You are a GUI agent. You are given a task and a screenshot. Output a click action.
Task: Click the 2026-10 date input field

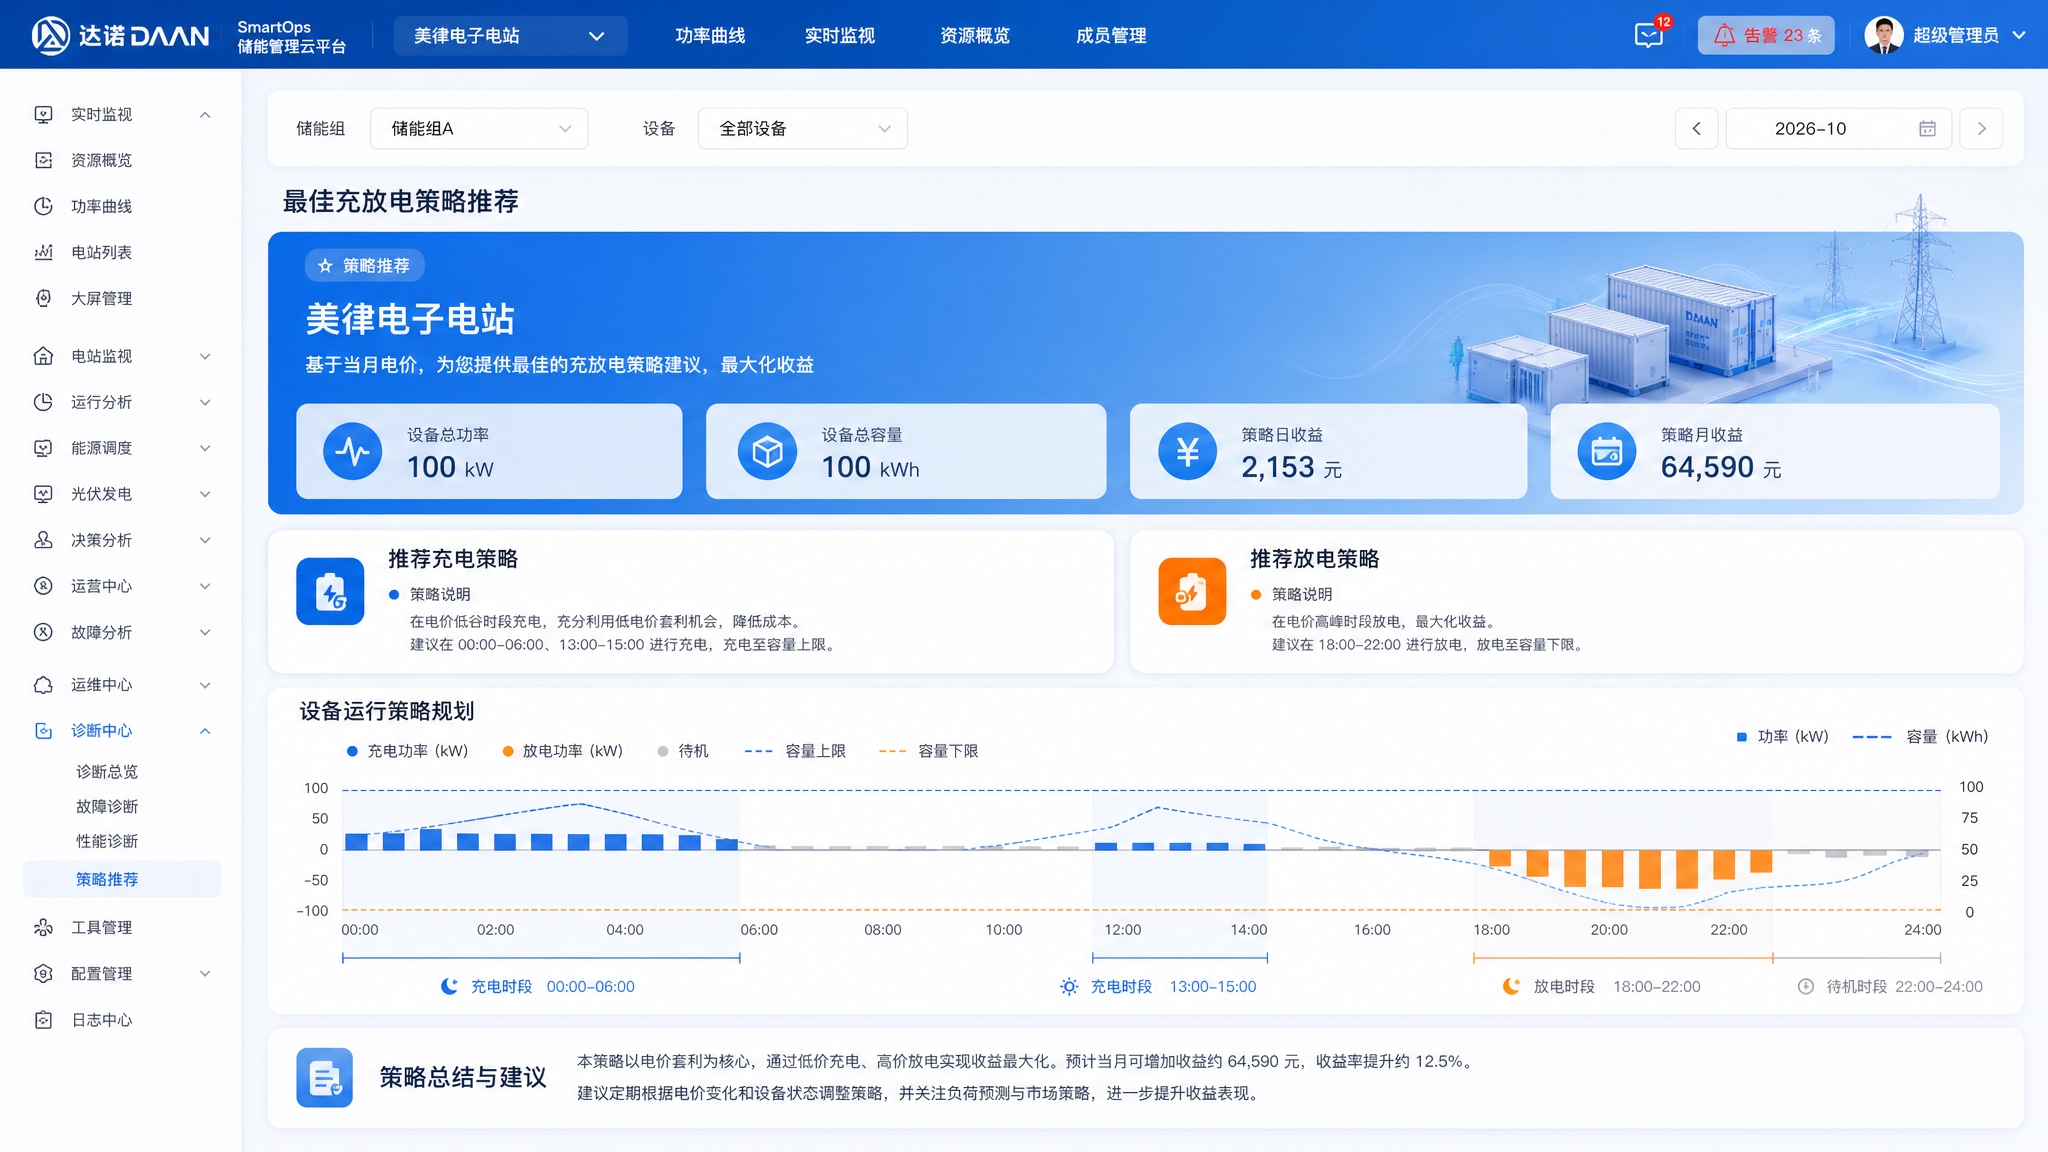pyautogui.click(x=1838, y=128)
